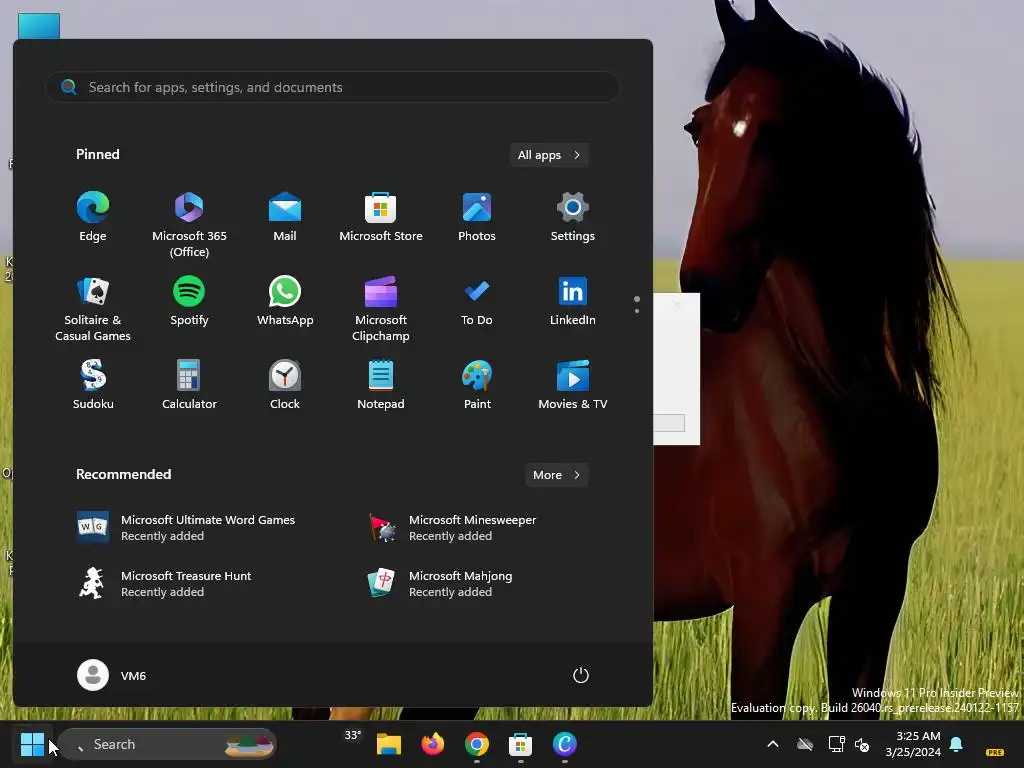The width and height of the screenshot is (1024, 768).
Task: Open notifications bell icon
Action: [956, 744]
